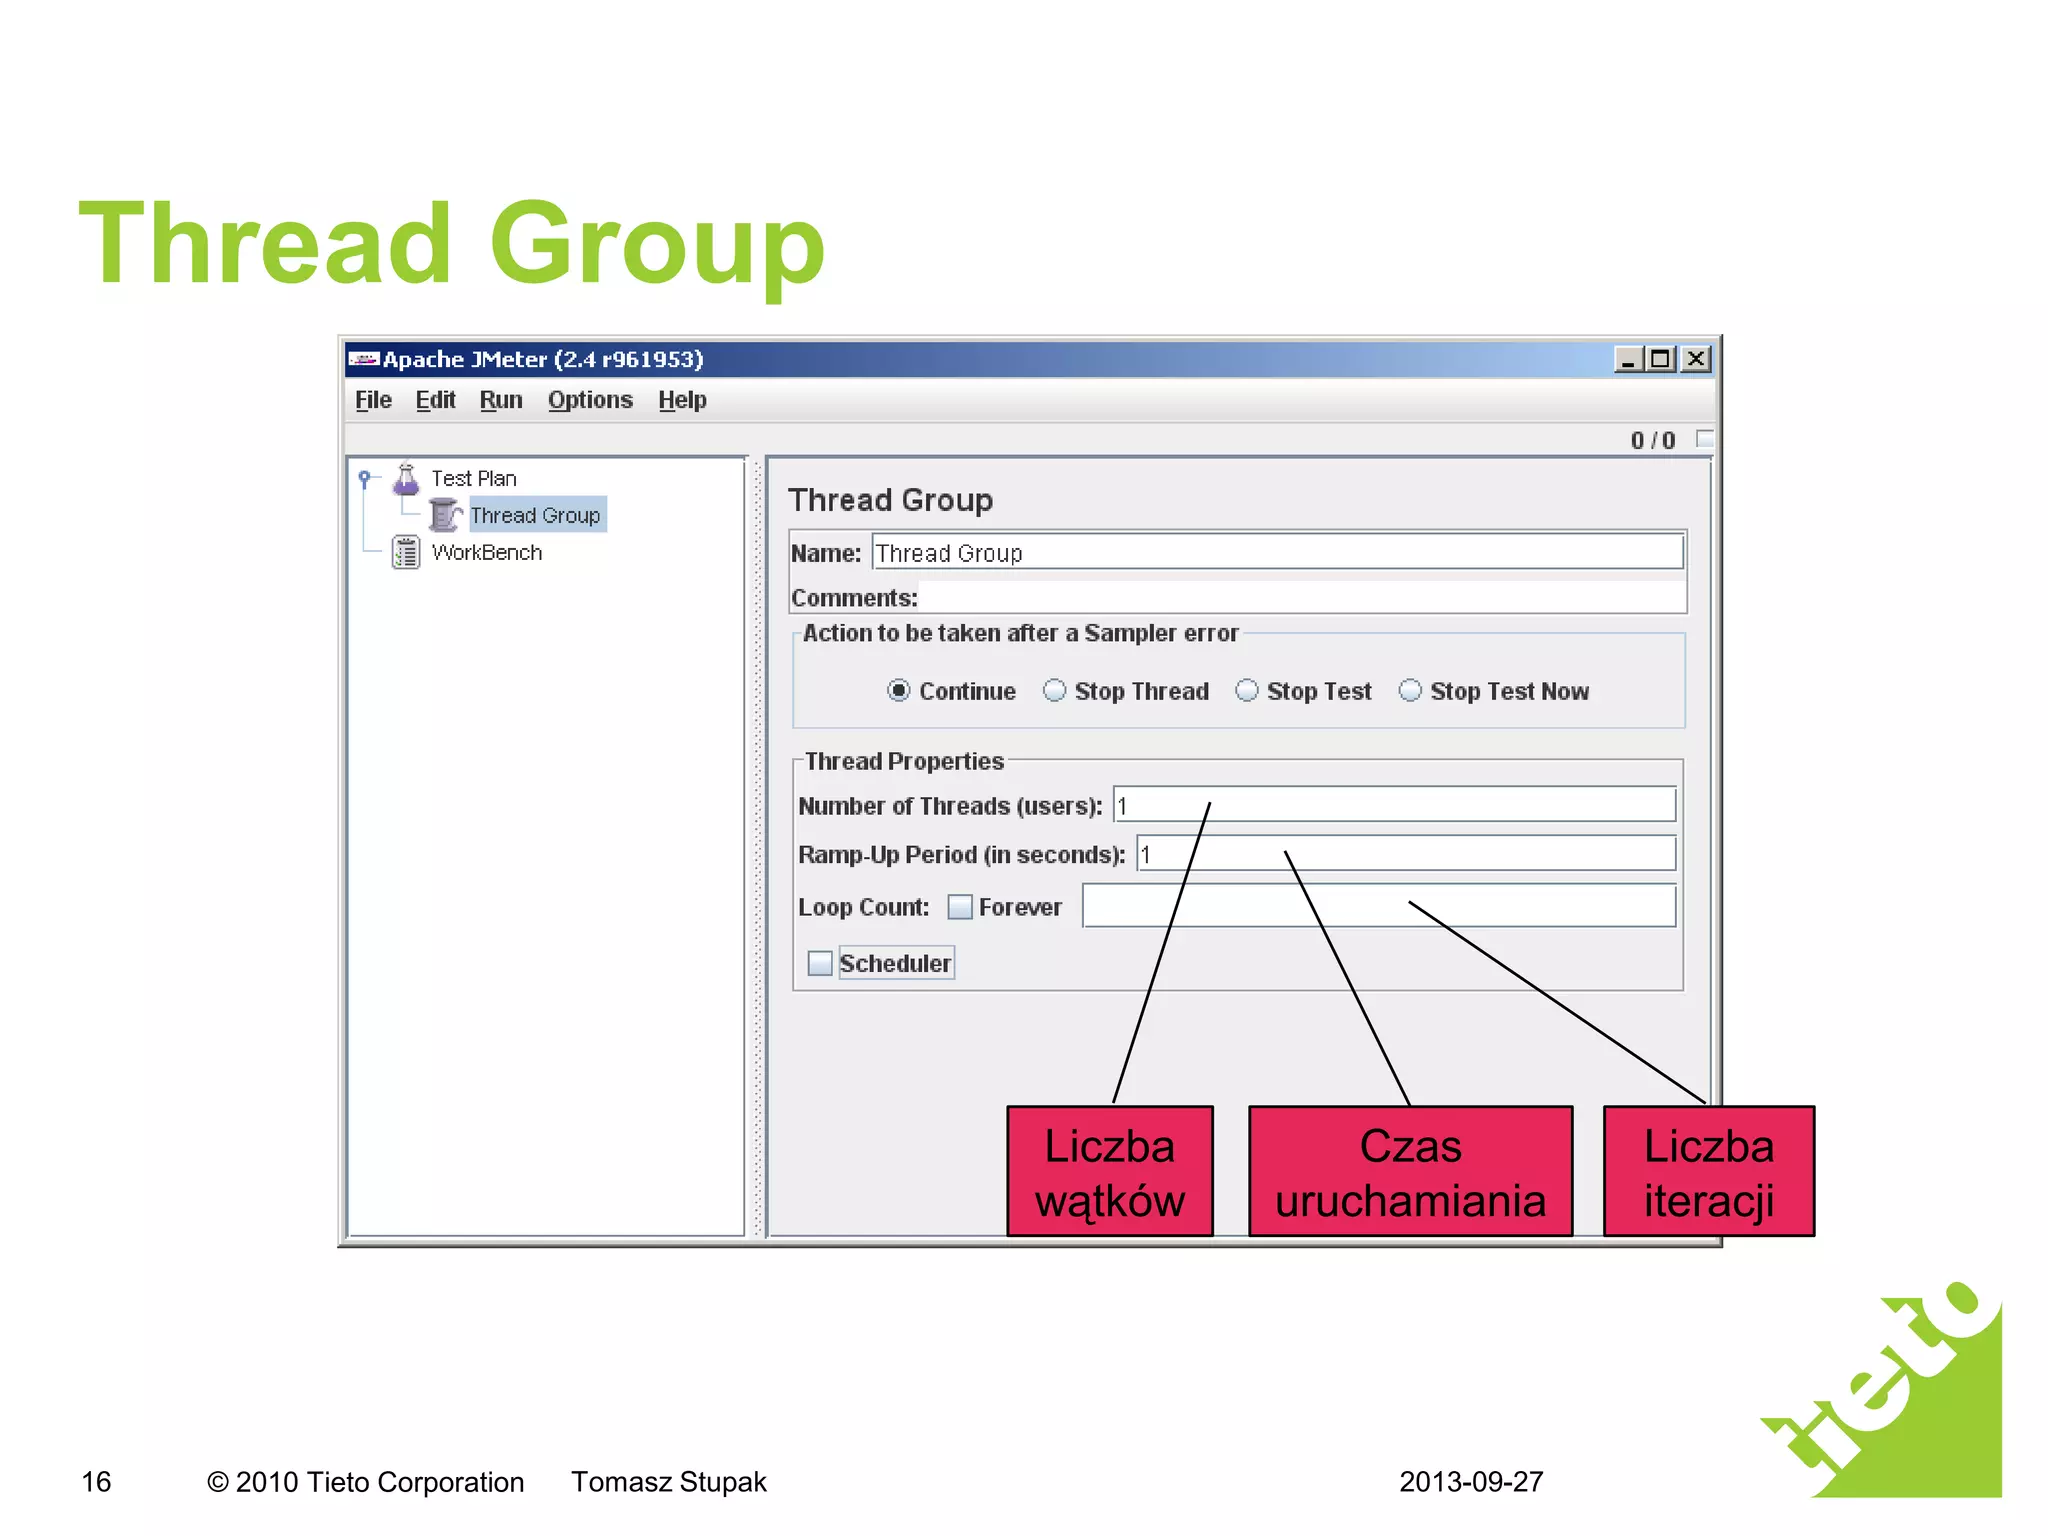
Task: Select the Continue radio button
Action: tap(899, 691)
